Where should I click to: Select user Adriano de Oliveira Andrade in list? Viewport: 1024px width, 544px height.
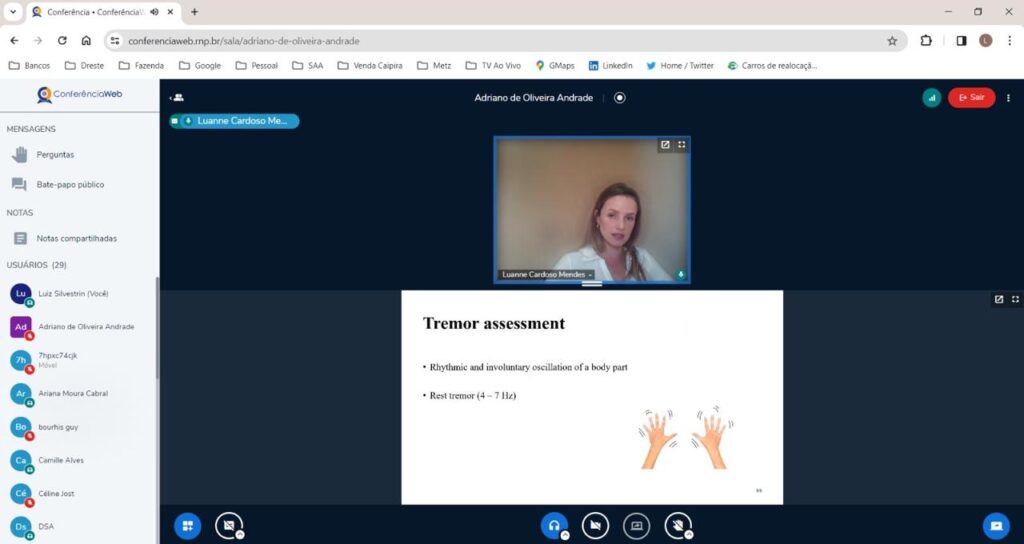pos(85,327)
